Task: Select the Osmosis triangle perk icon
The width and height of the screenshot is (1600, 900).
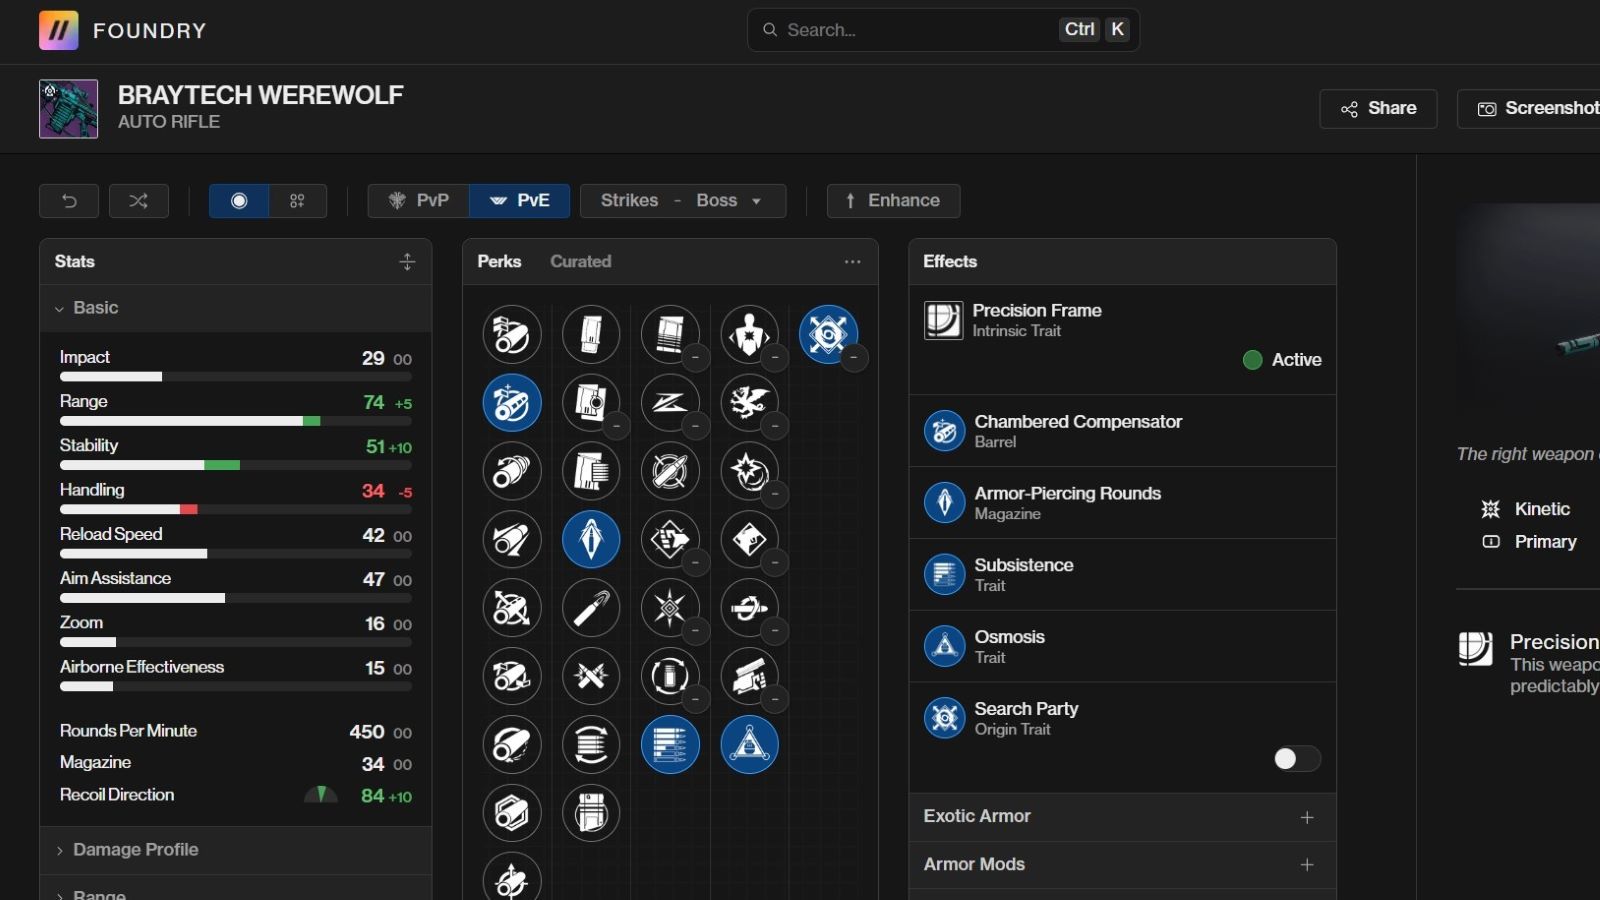Action: click(749, 745)
